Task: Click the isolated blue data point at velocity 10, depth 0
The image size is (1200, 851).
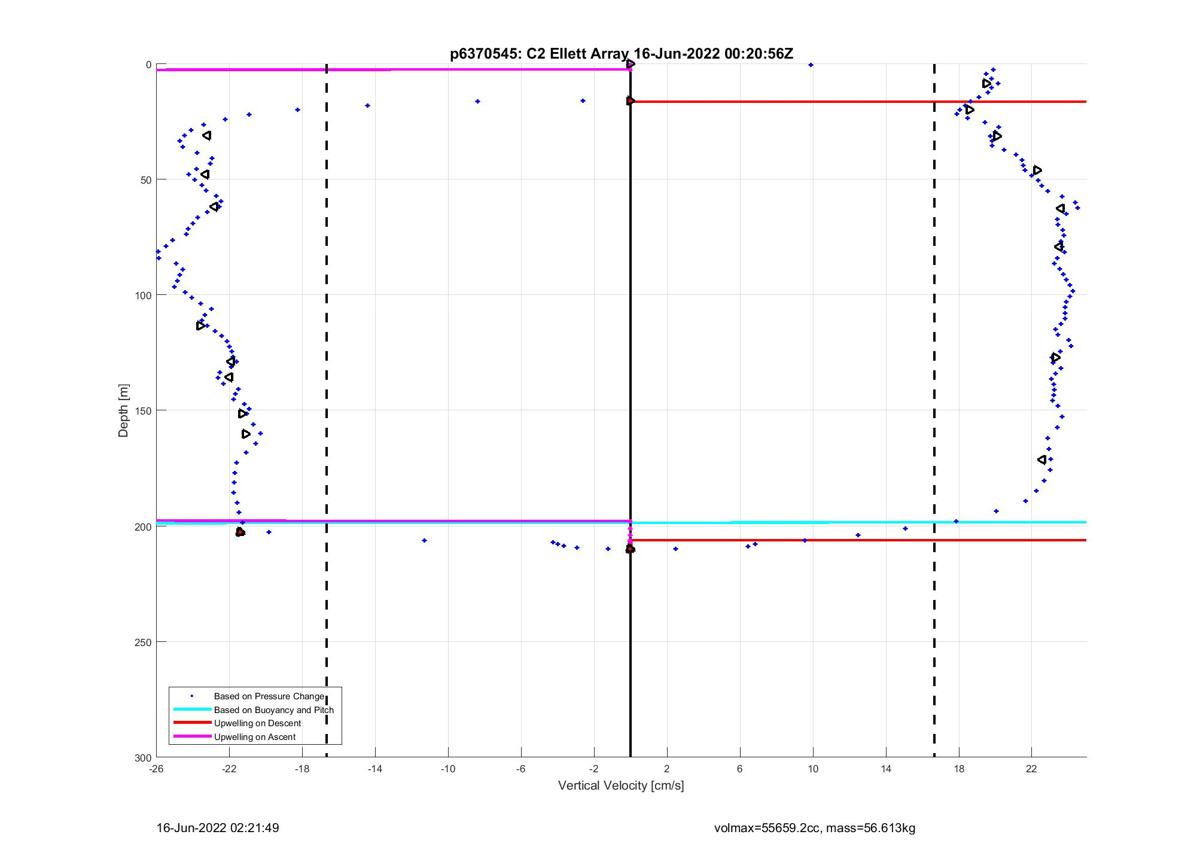Action: click(x=811, y=65)
